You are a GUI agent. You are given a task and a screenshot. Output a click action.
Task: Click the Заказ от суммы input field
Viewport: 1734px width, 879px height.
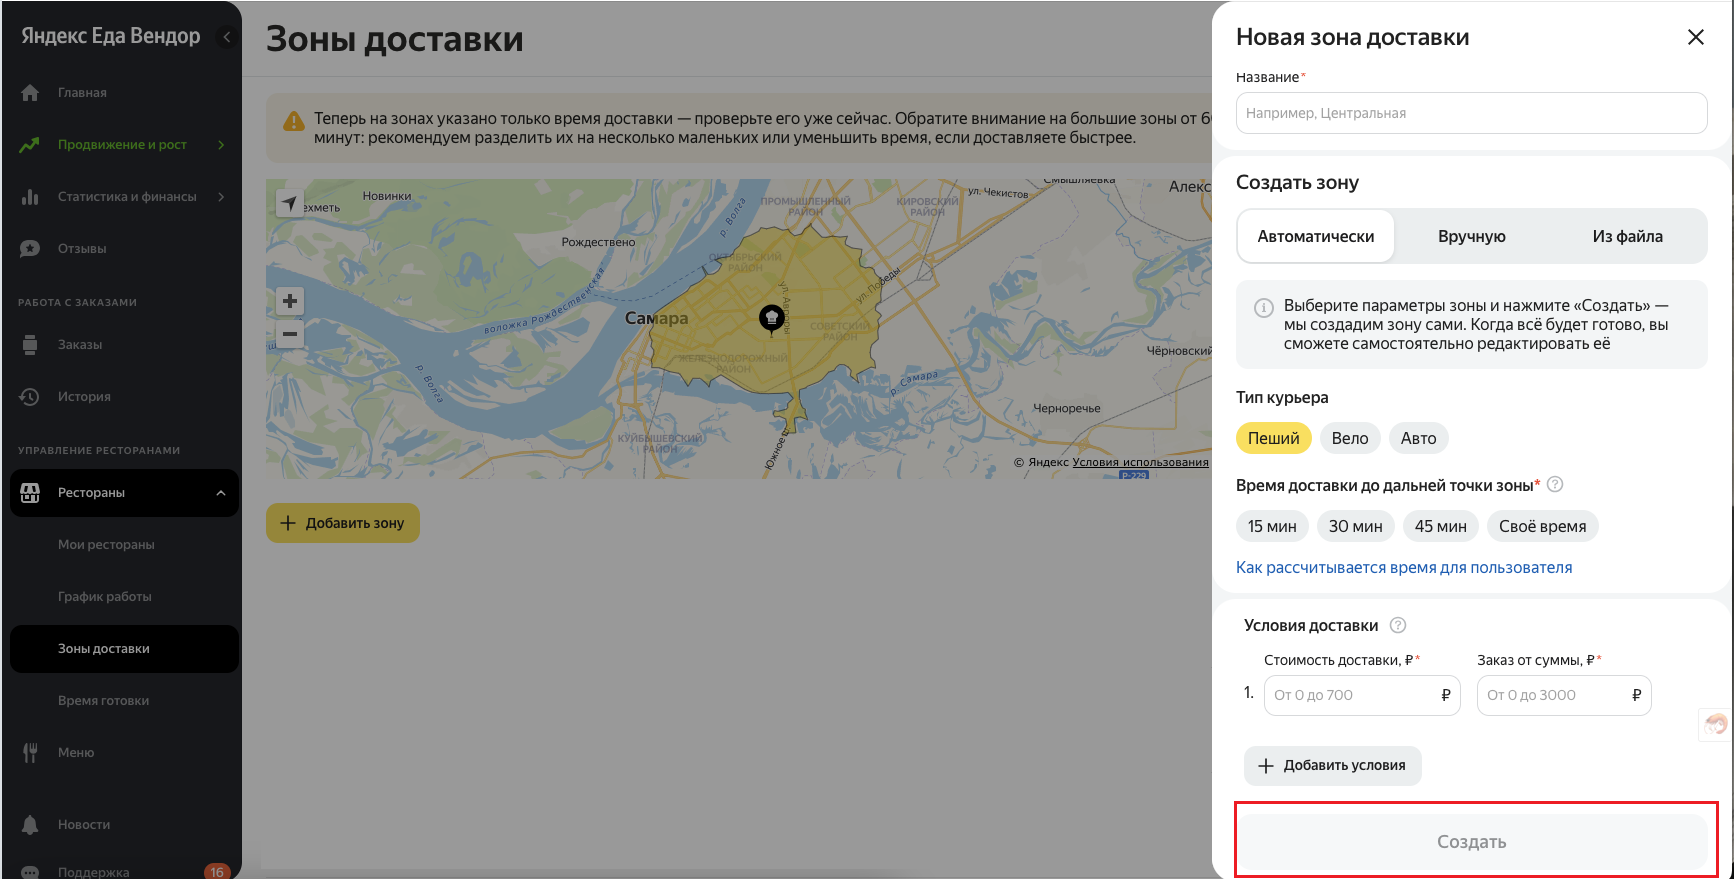(x=1564, y=695)
